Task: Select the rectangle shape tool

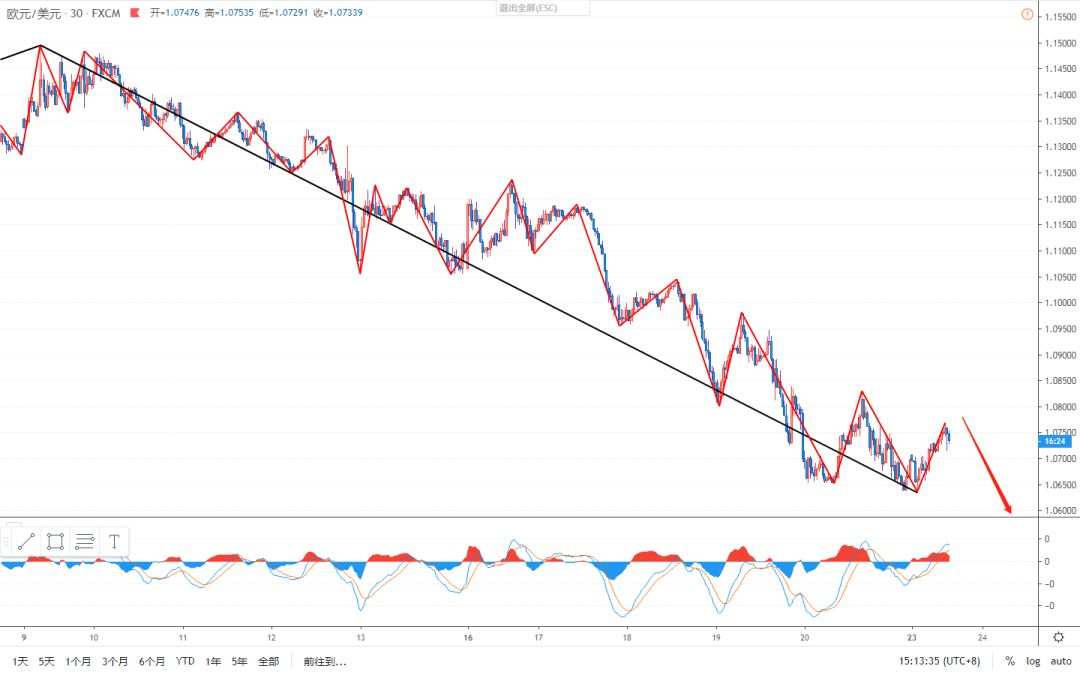Action: pos(55,542)
